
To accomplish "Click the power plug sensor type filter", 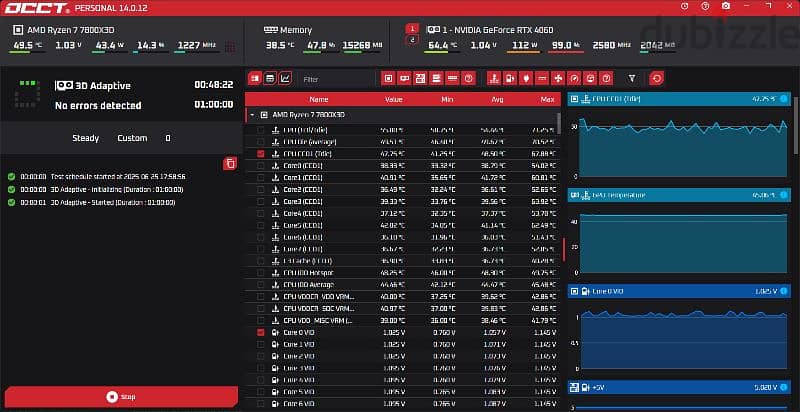I will [526, 79].
